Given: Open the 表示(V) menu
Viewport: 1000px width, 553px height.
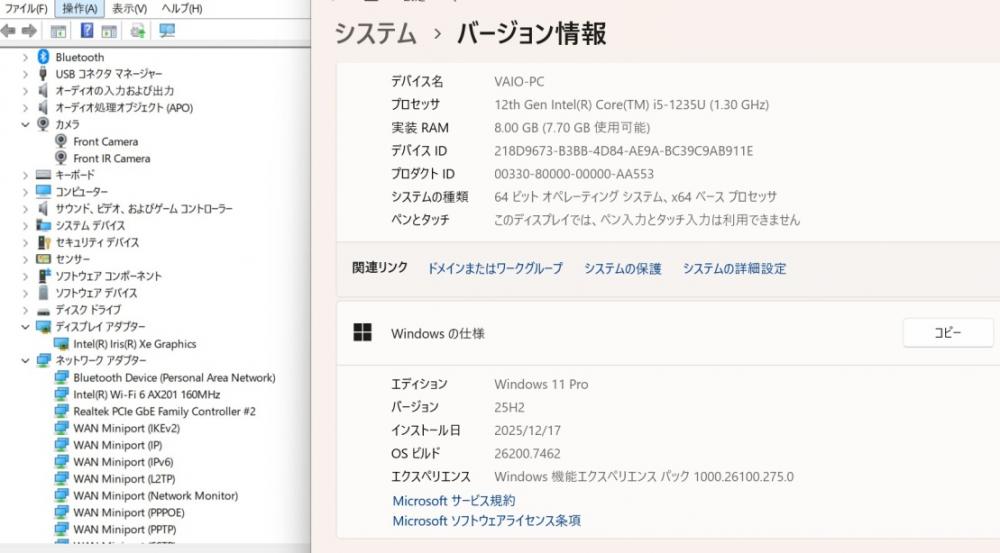Looking at the screenshot, I should click(129, 9).
